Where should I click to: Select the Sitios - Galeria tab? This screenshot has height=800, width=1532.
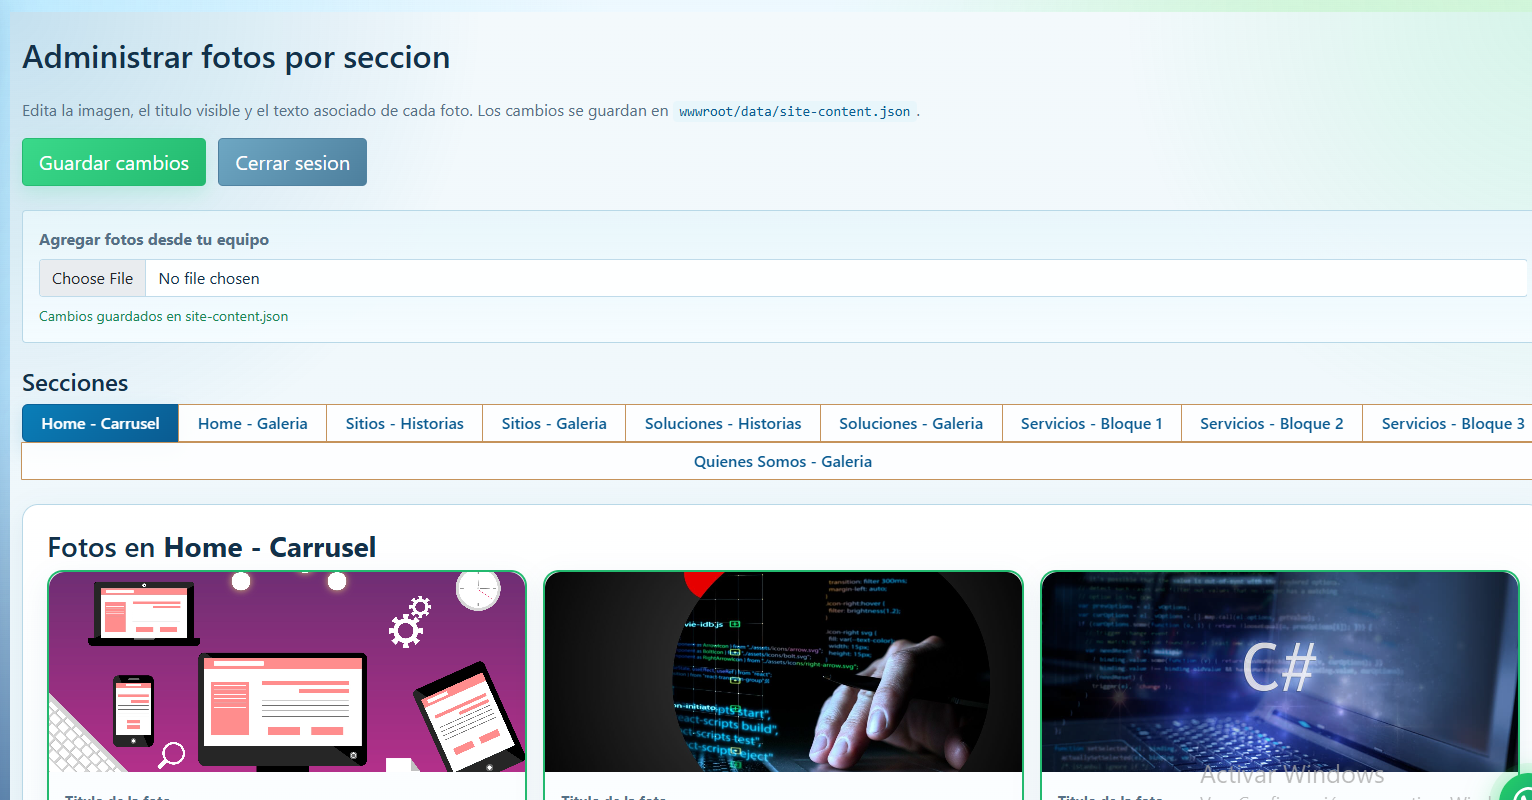[553, 423]
